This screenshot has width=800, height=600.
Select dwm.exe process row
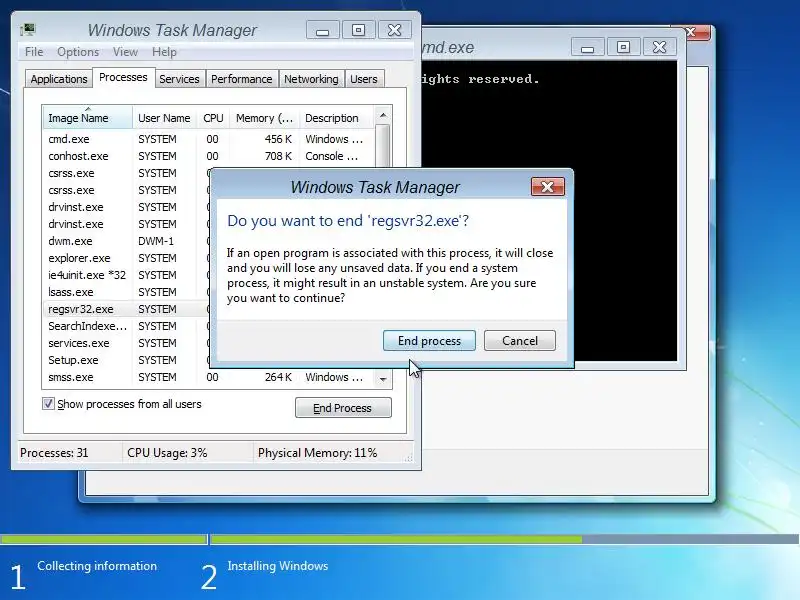(x=127, y=241)
